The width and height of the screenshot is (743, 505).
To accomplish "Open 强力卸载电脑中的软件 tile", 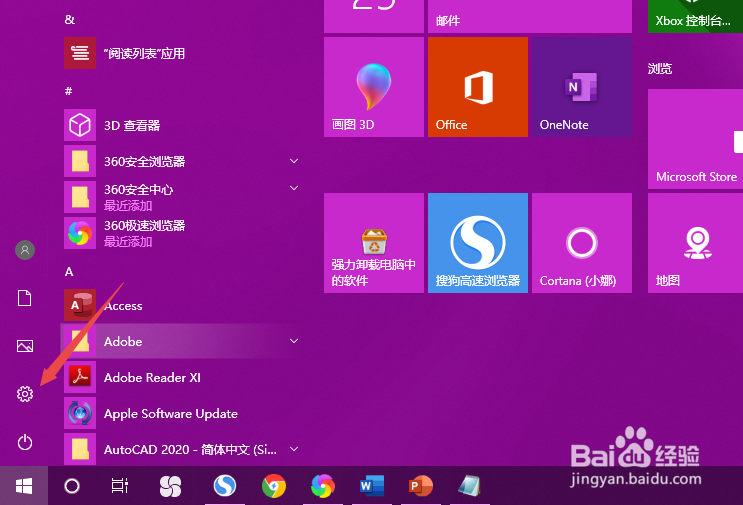I will pos(374,243).
